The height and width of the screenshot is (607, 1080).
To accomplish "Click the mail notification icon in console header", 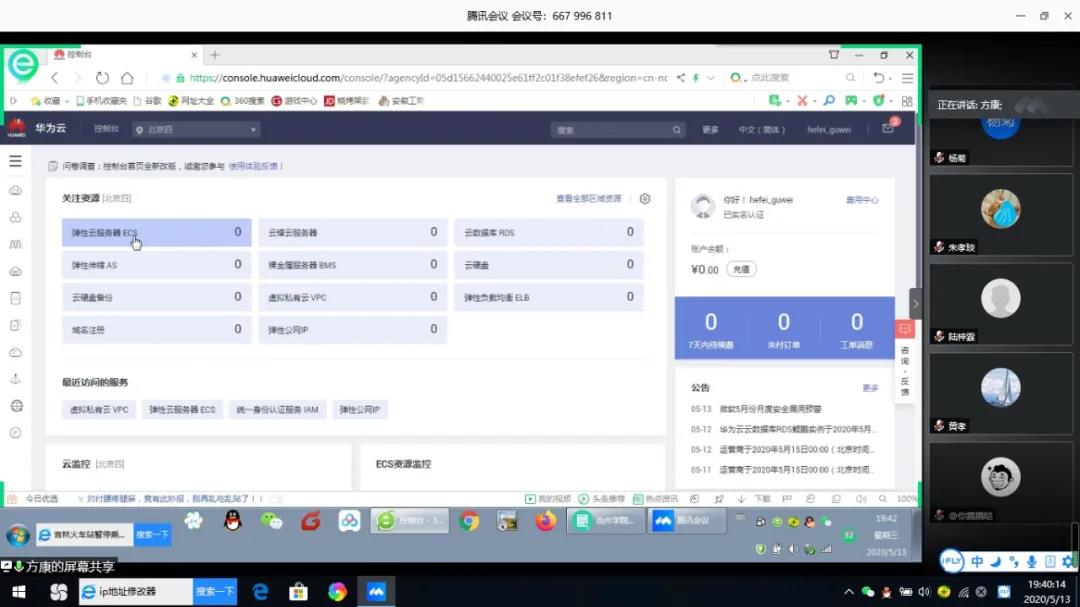I will (x=889, y=128).
